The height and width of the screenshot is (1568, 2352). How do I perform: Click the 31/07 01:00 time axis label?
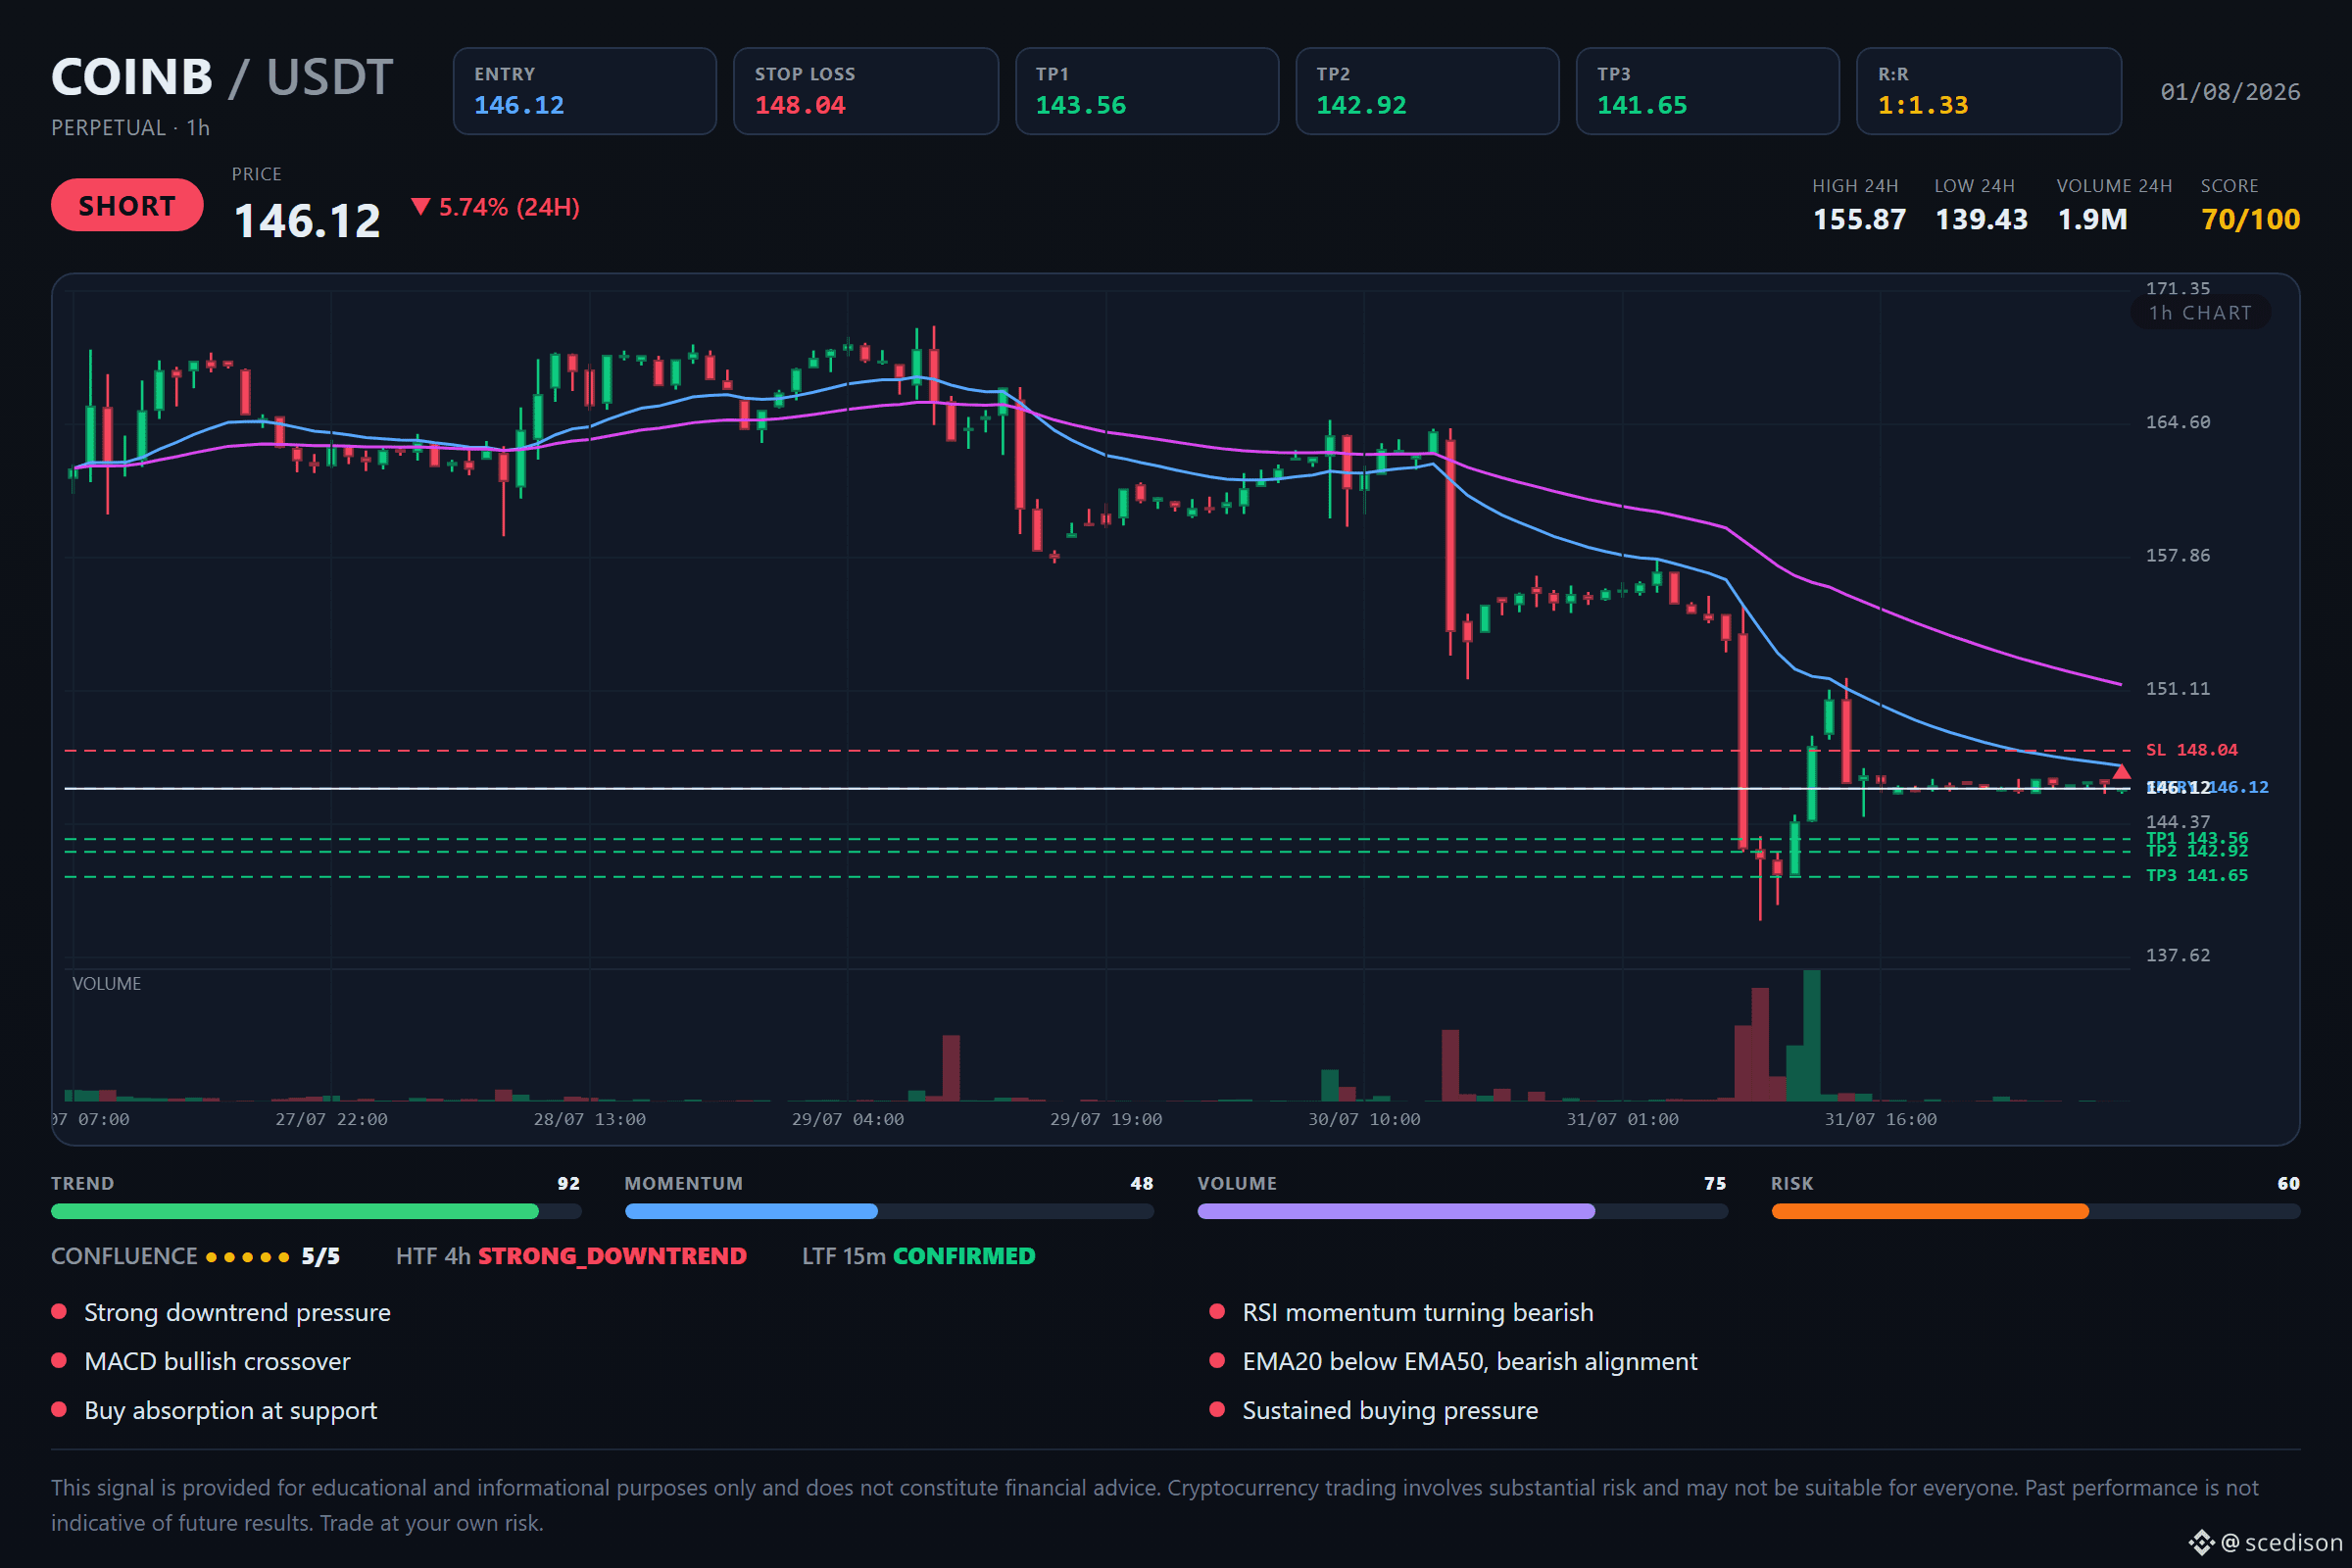pos(1622,1119)
